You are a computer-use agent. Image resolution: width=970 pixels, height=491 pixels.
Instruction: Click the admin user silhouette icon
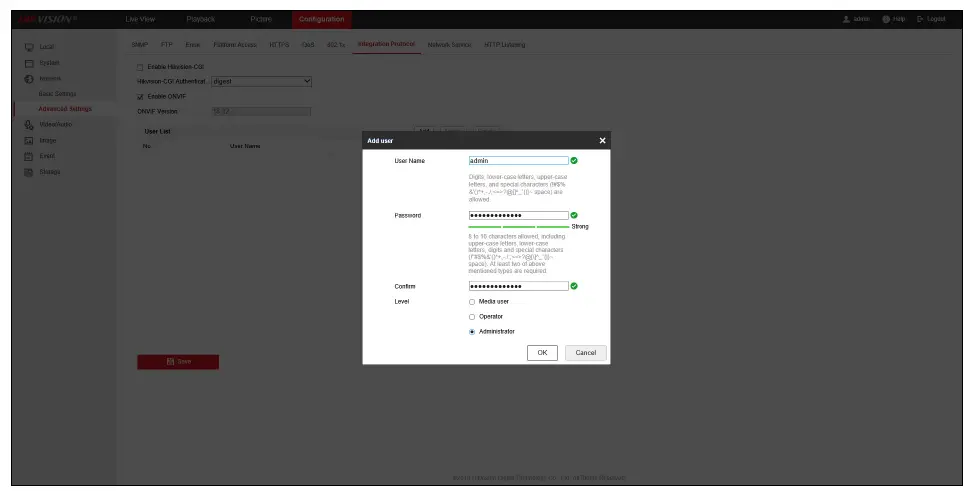pos(846,19)
